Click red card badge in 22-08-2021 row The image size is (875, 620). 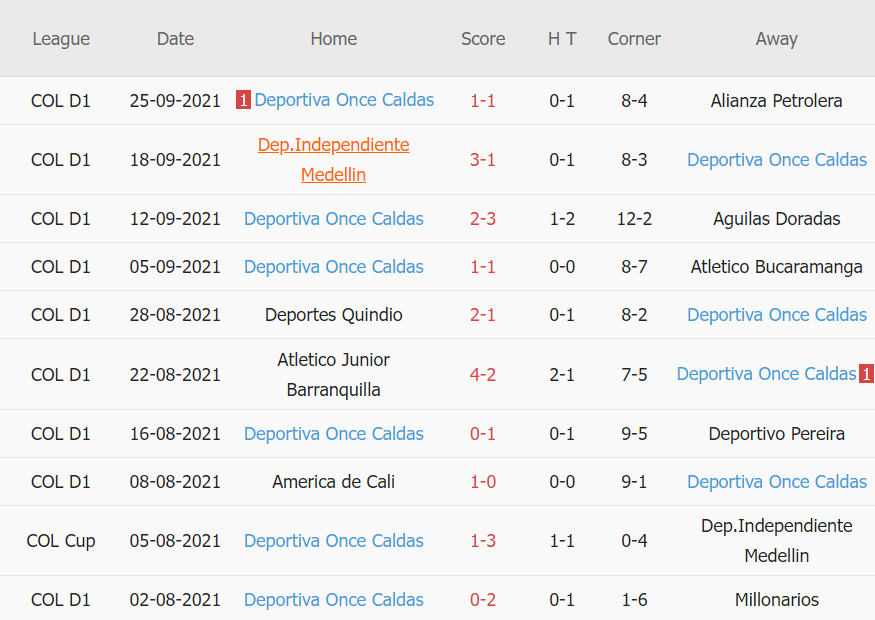click(x=866, y=374)
